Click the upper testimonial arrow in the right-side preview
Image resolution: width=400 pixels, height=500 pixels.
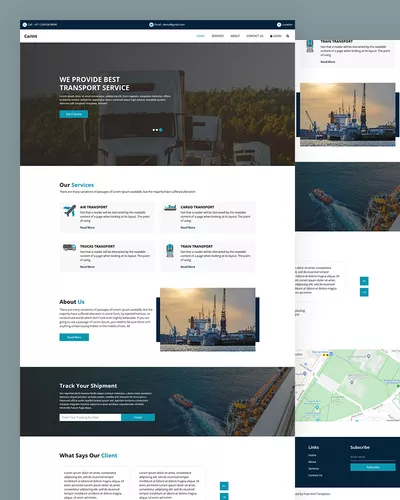364,281
